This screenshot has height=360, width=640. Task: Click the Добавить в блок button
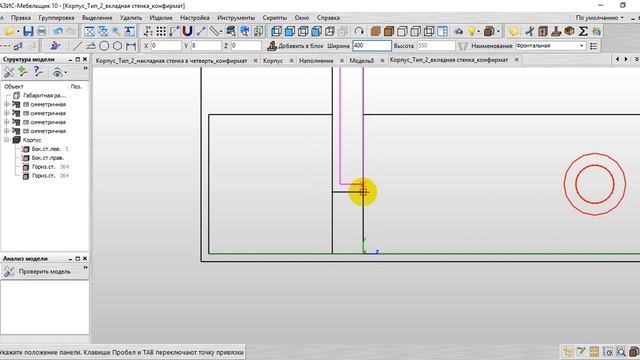pos(295,46)
